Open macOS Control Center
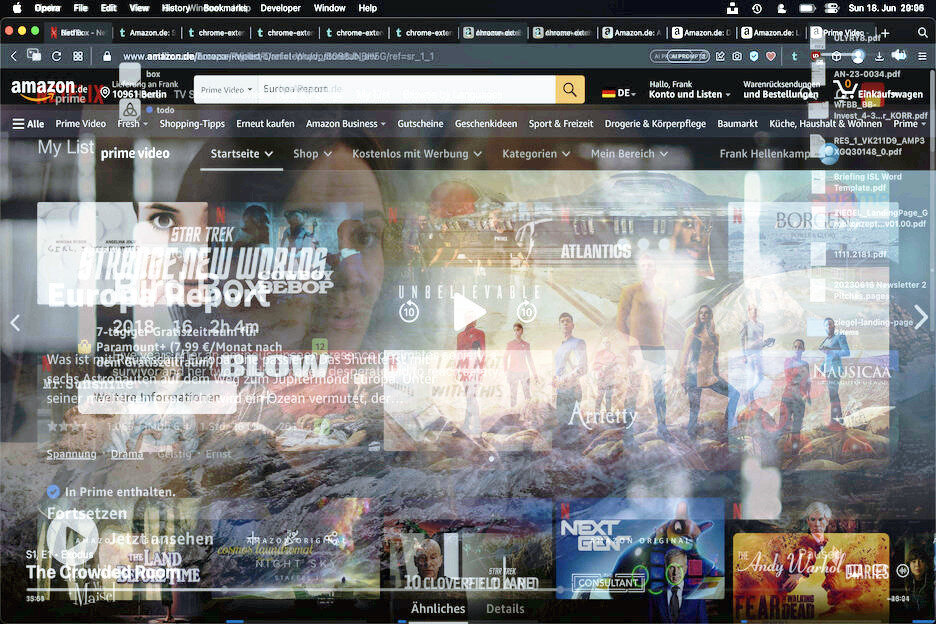This screenshot has width=936, height=624. (x=832, y=8)
